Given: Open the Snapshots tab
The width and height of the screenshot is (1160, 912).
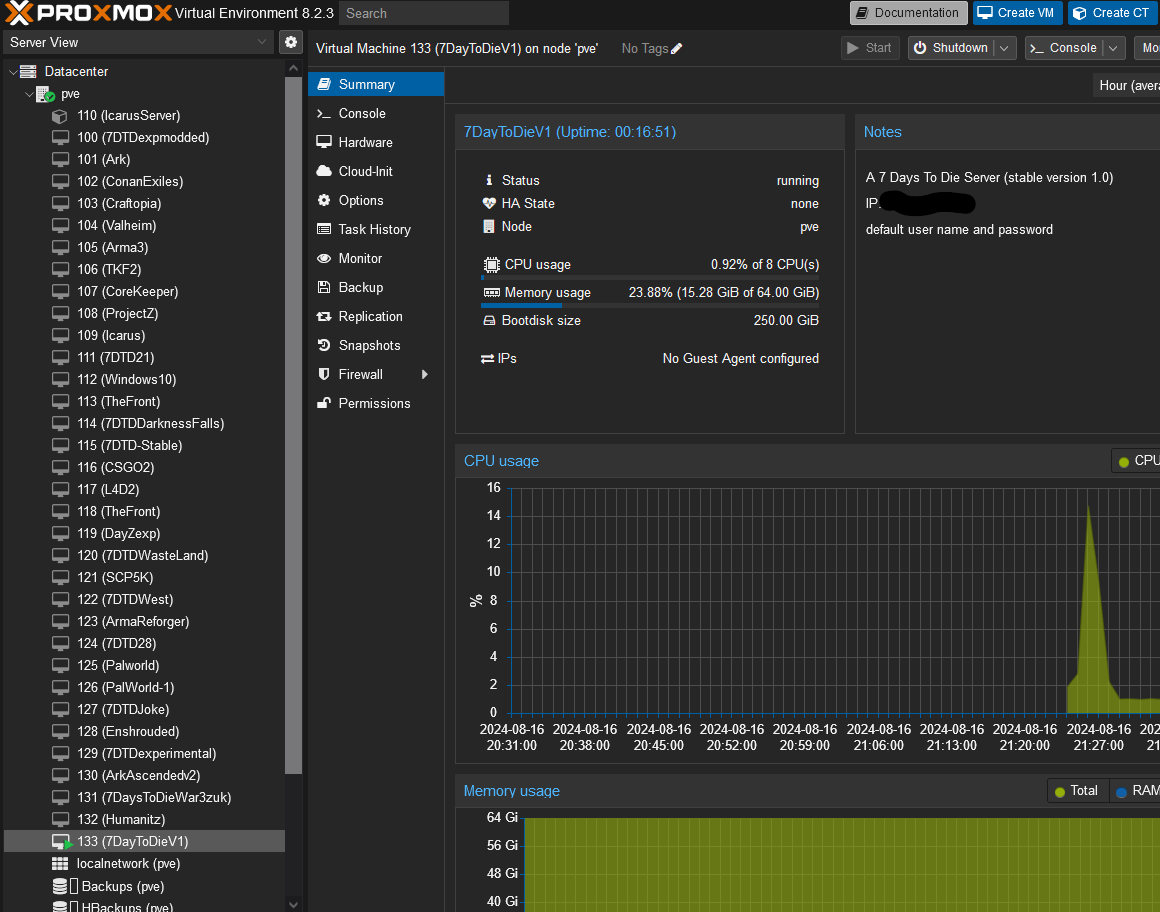Looking at the screenshot, I should click(x=376, y=345).
